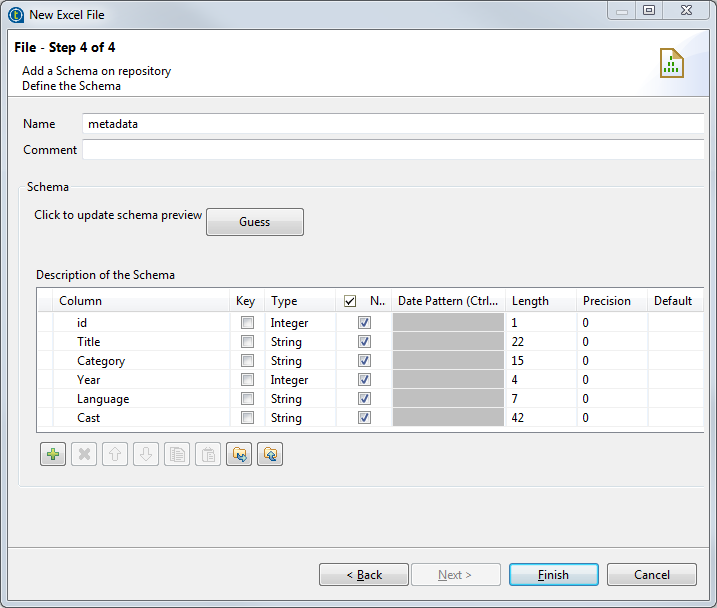Toggle the Key checkbox for id row

[247, 323]
